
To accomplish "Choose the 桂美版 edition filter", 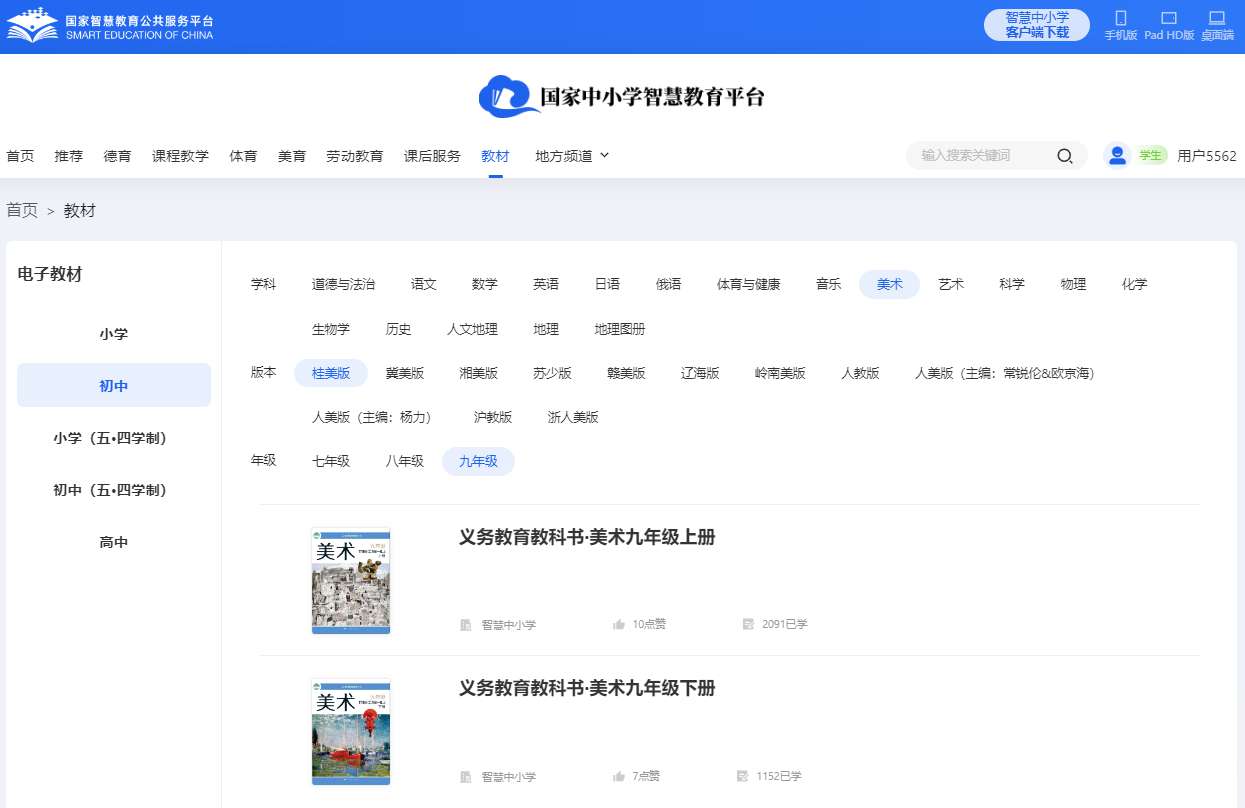I will click(x=331, y=373).
